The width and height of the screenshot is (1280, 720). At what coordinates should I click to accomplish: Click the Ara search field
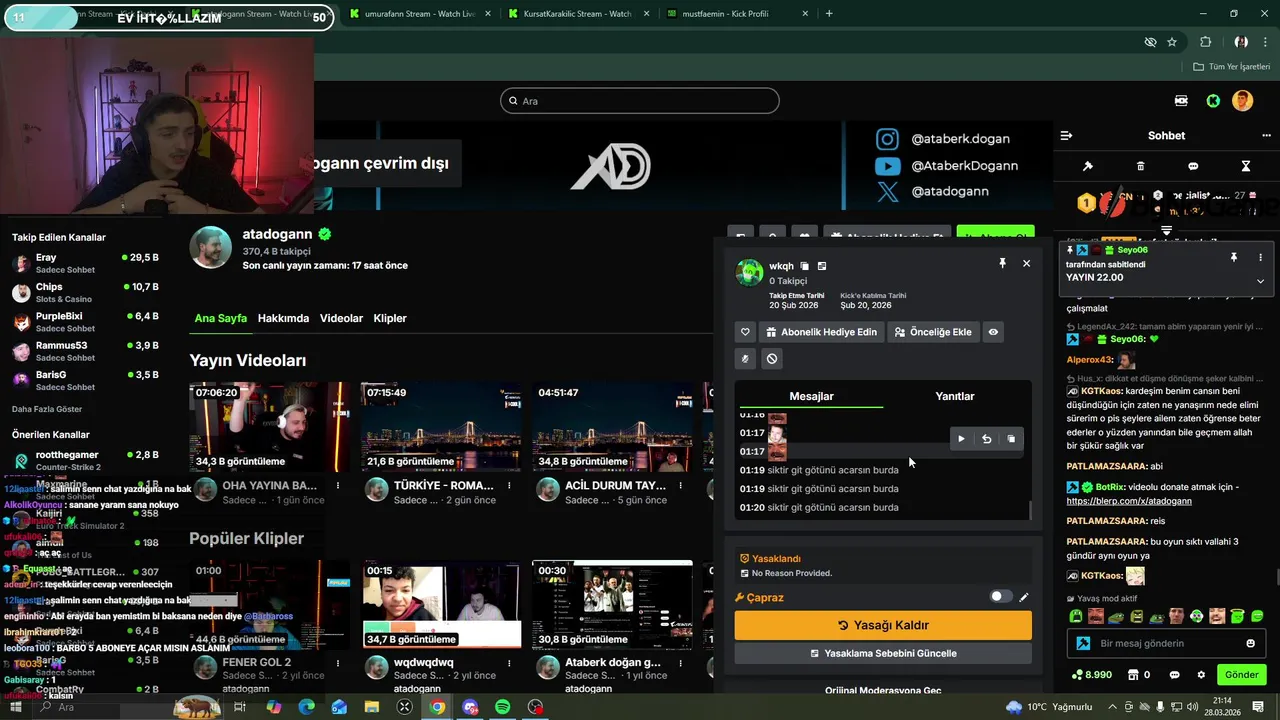click(640, 101)
